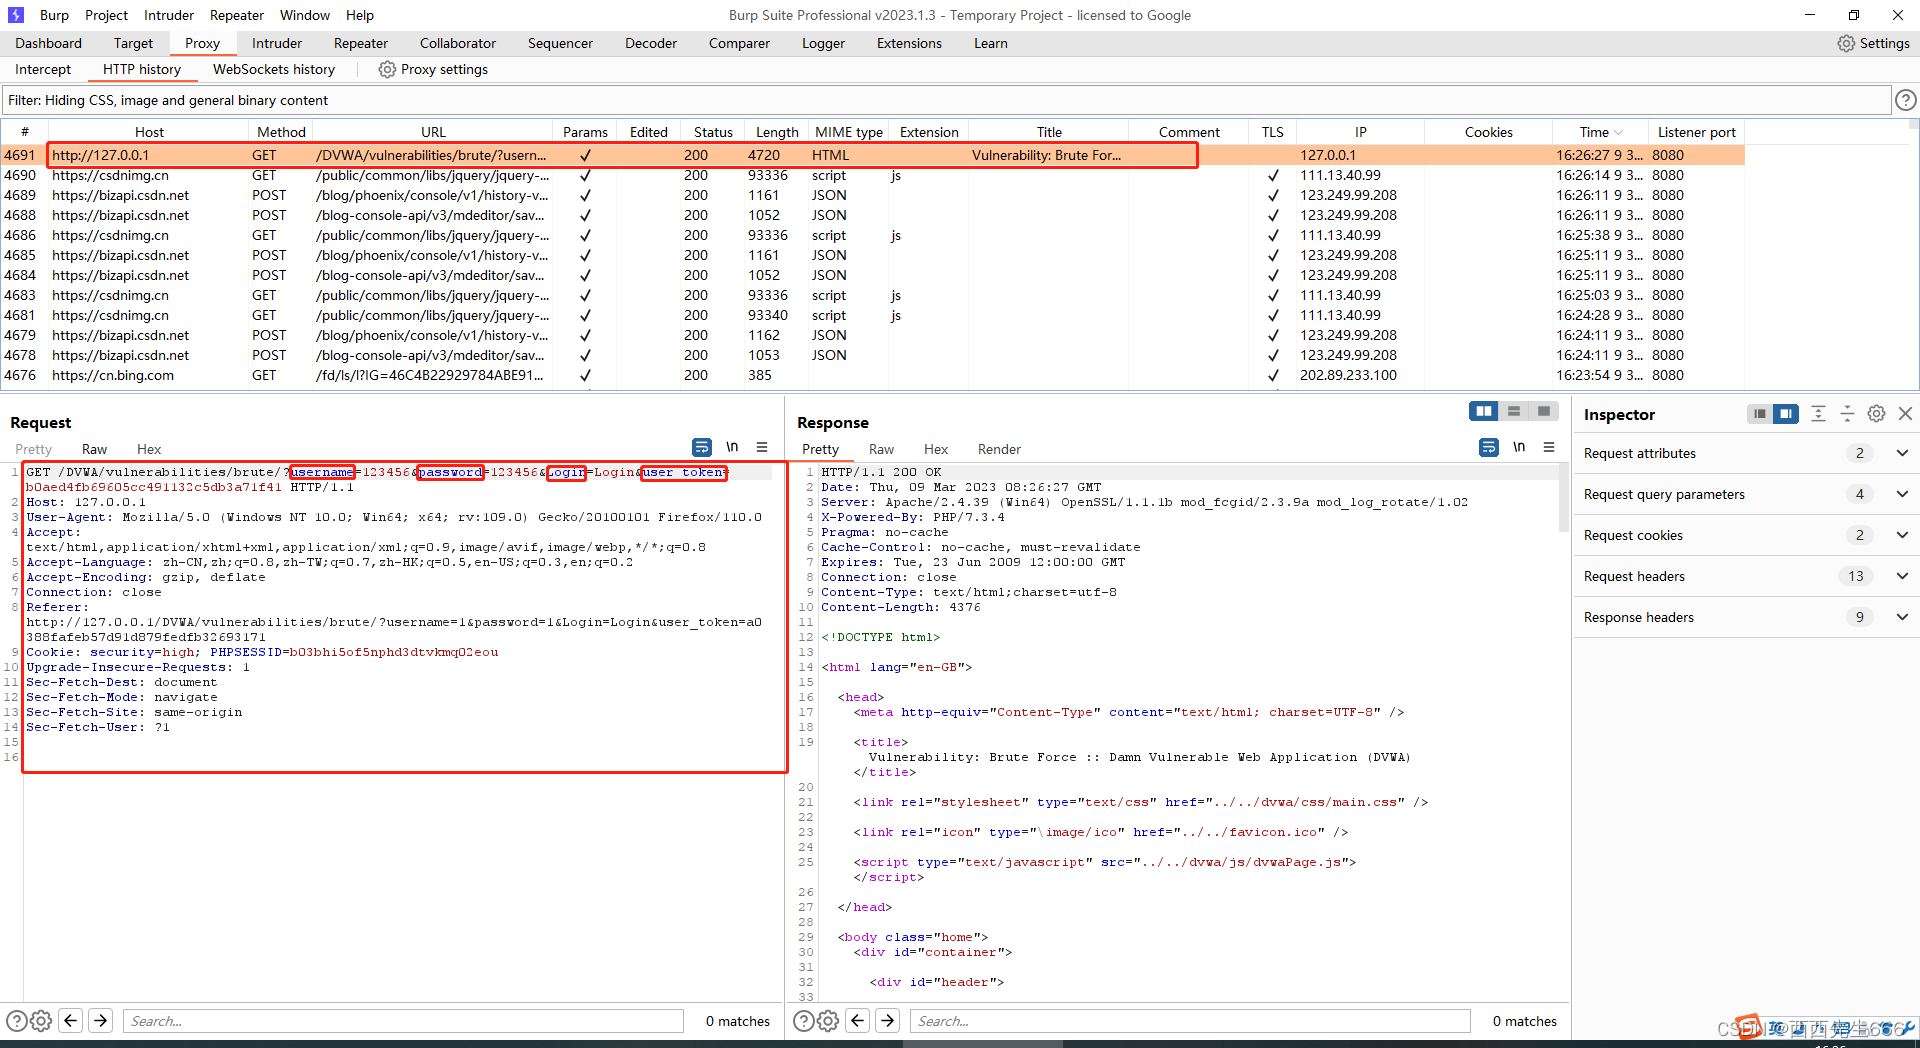Select history row 4676 cn.bing.com
This screenshot has width=1920, height=1048.
(872, 375)
